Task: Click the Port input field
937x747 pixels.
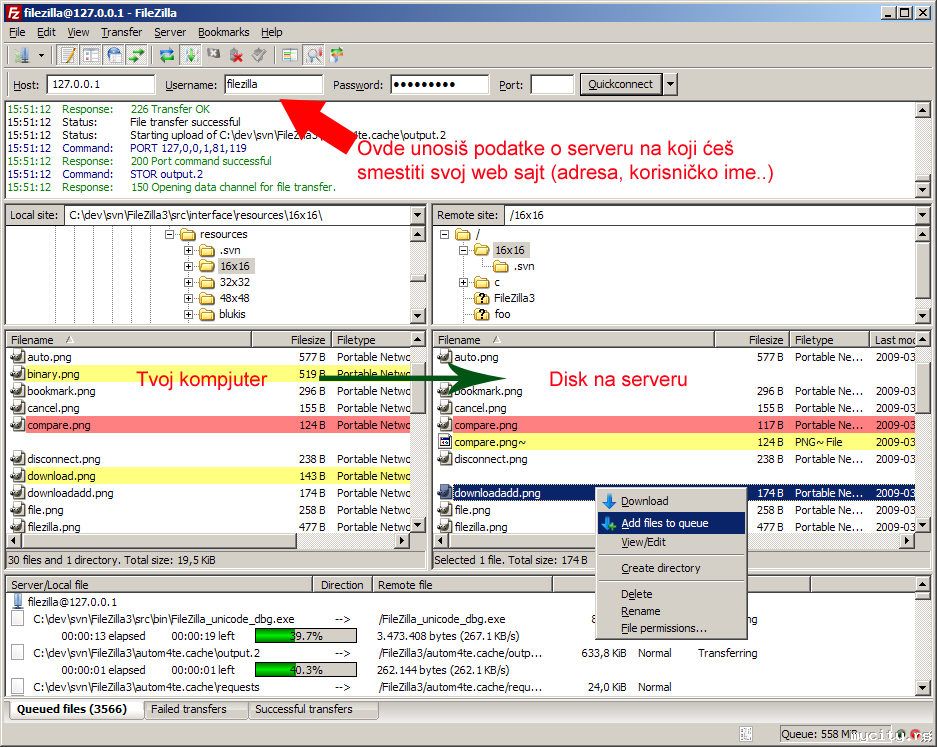Action: tap(552, 84)
